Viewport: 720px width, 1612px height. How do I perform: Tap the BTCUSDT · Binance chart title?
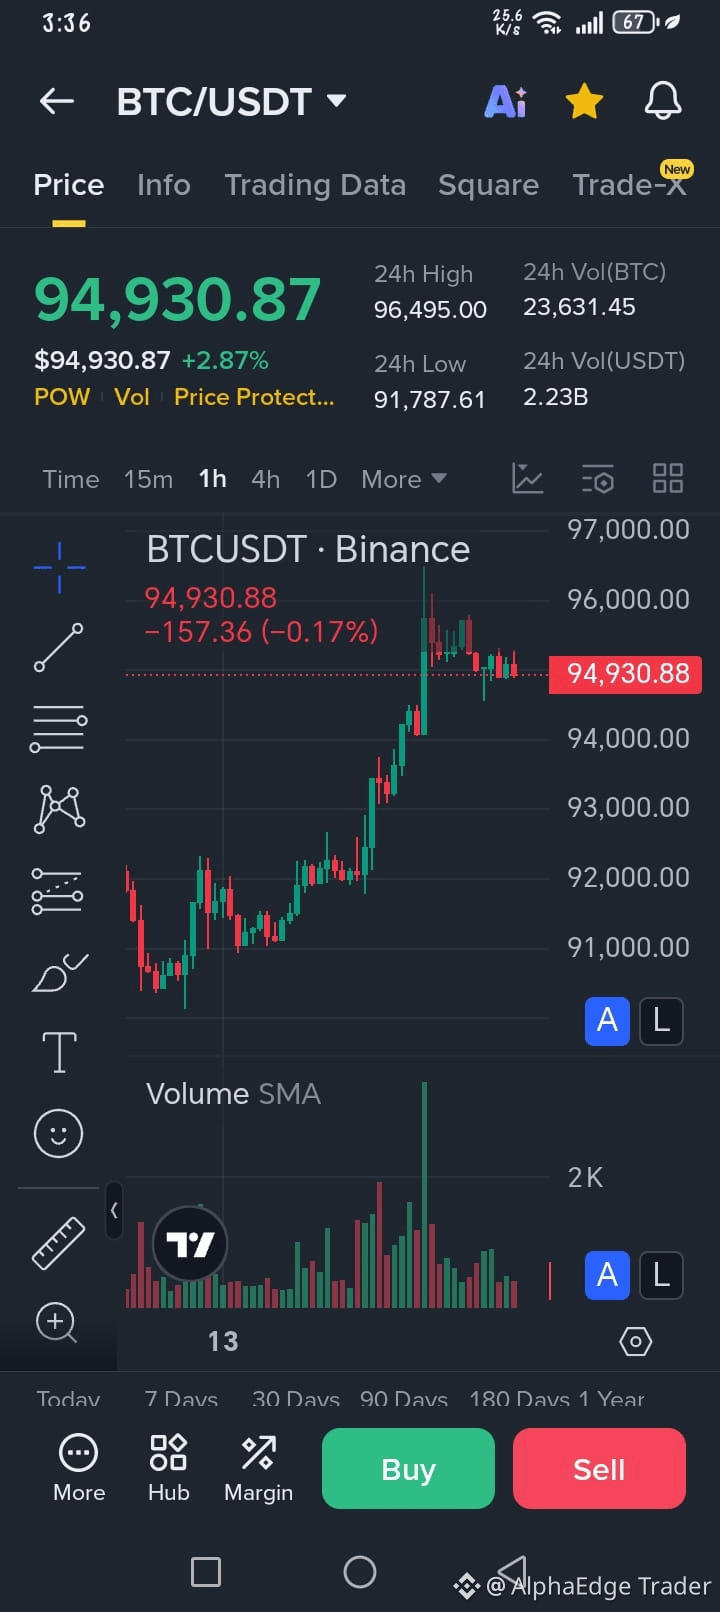pyautogui.click(x=308, y=549)
